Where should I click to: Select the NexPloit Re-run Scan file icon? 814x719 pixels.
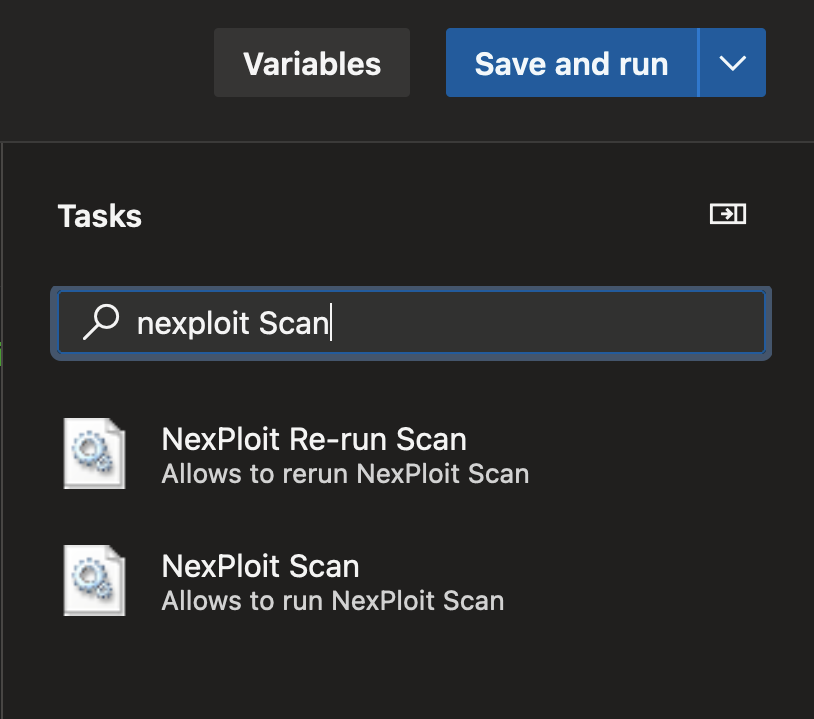[x=94, y=453]
